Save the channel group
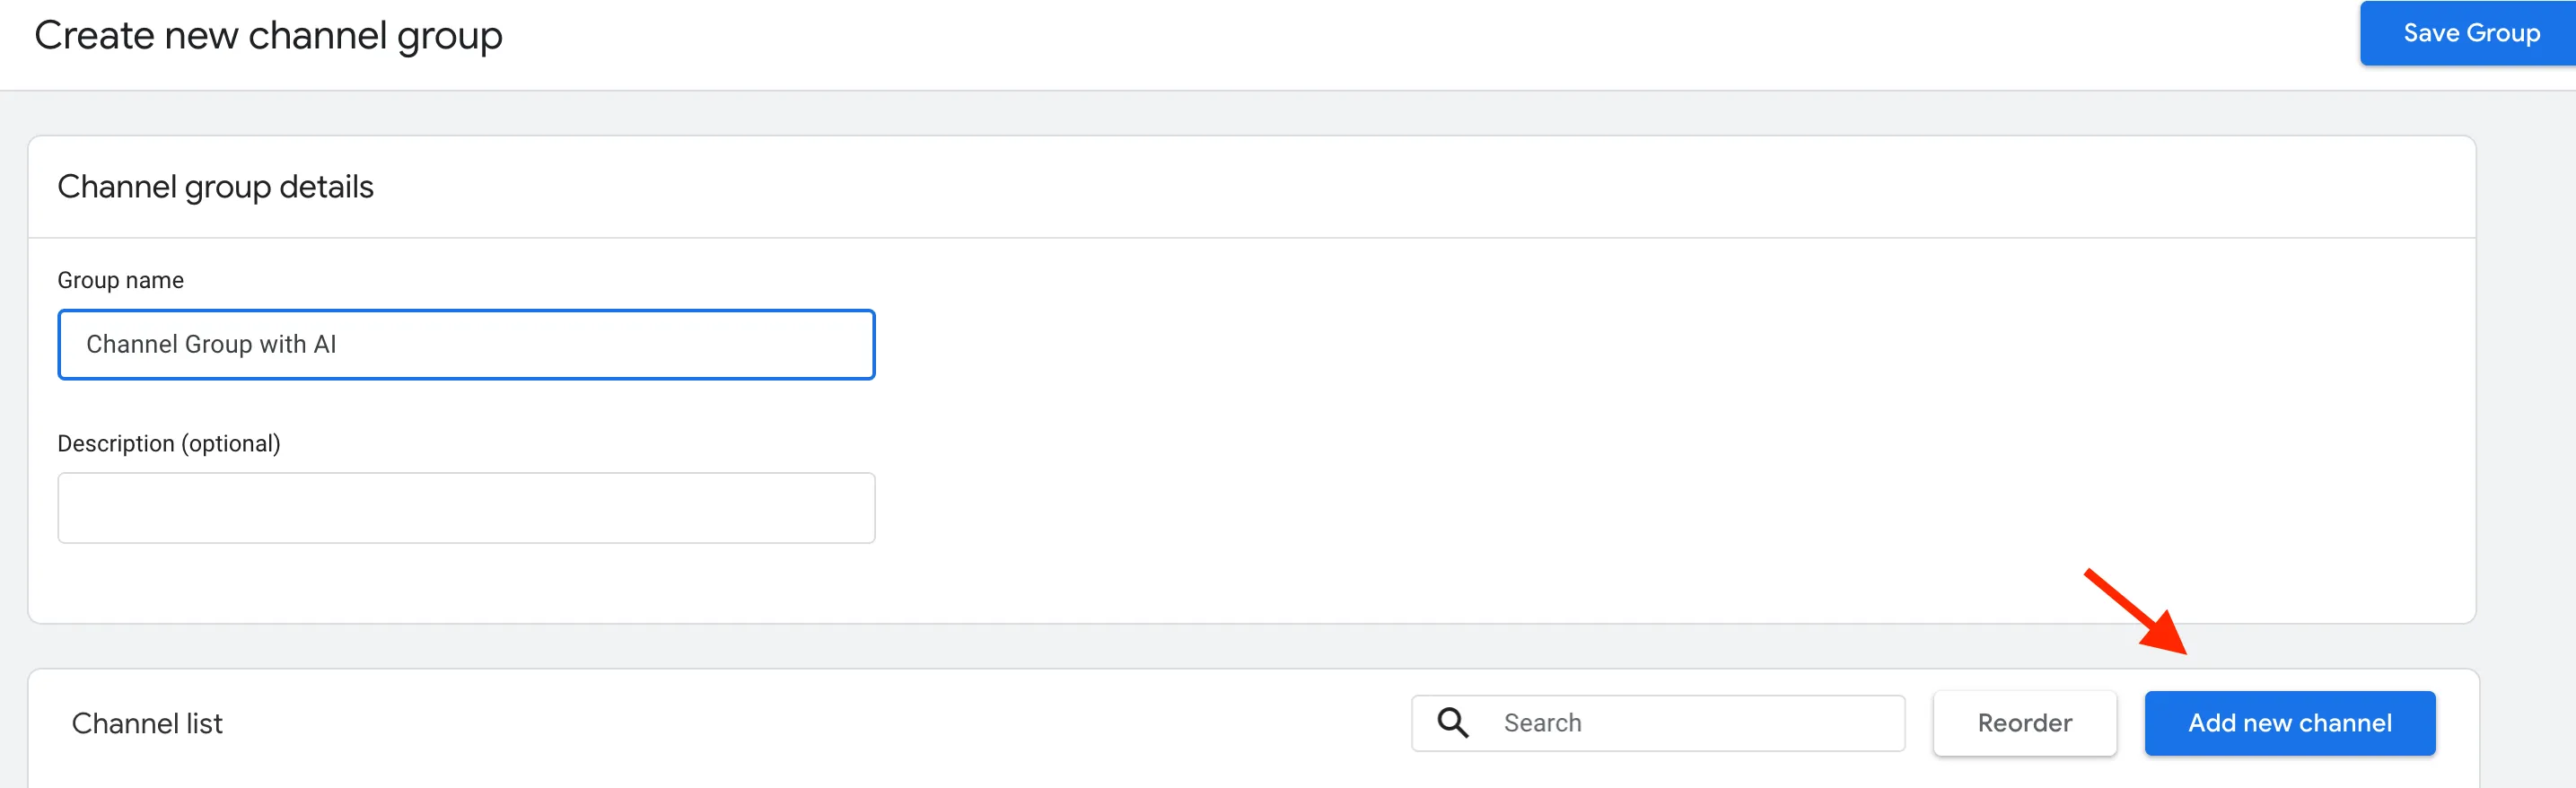2576x788 pixels. point(2470,33)
